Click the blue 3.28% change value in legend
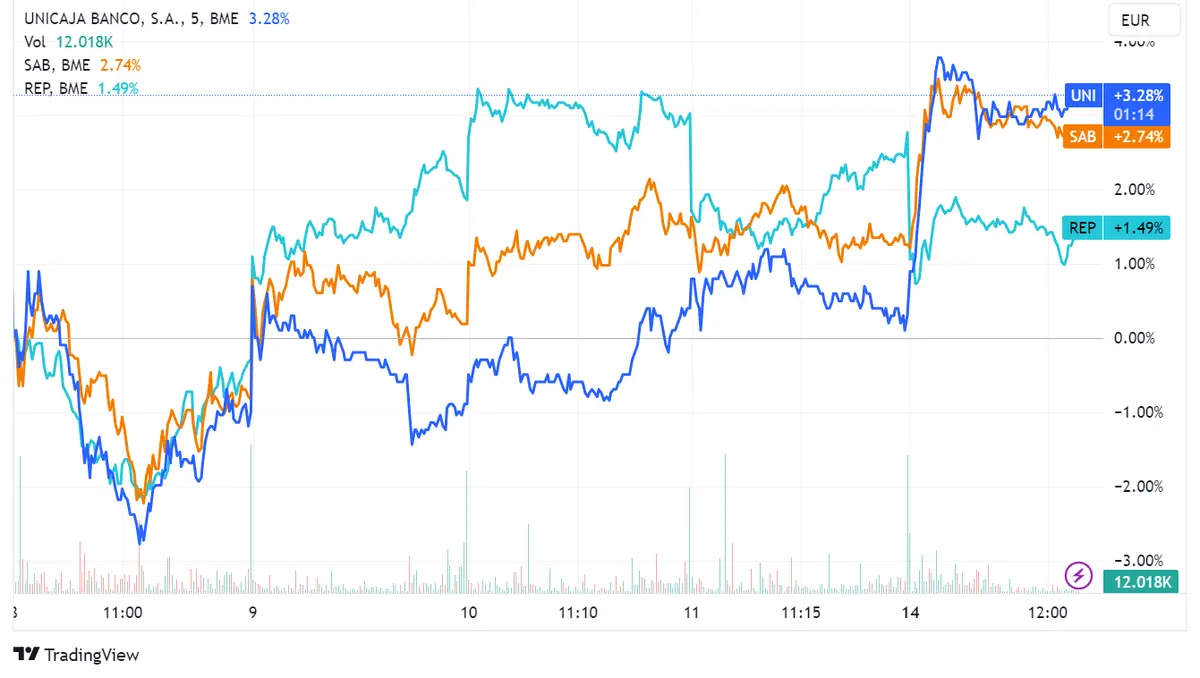This screenshot has width=1200, height=678. click(x=268, y=18)
